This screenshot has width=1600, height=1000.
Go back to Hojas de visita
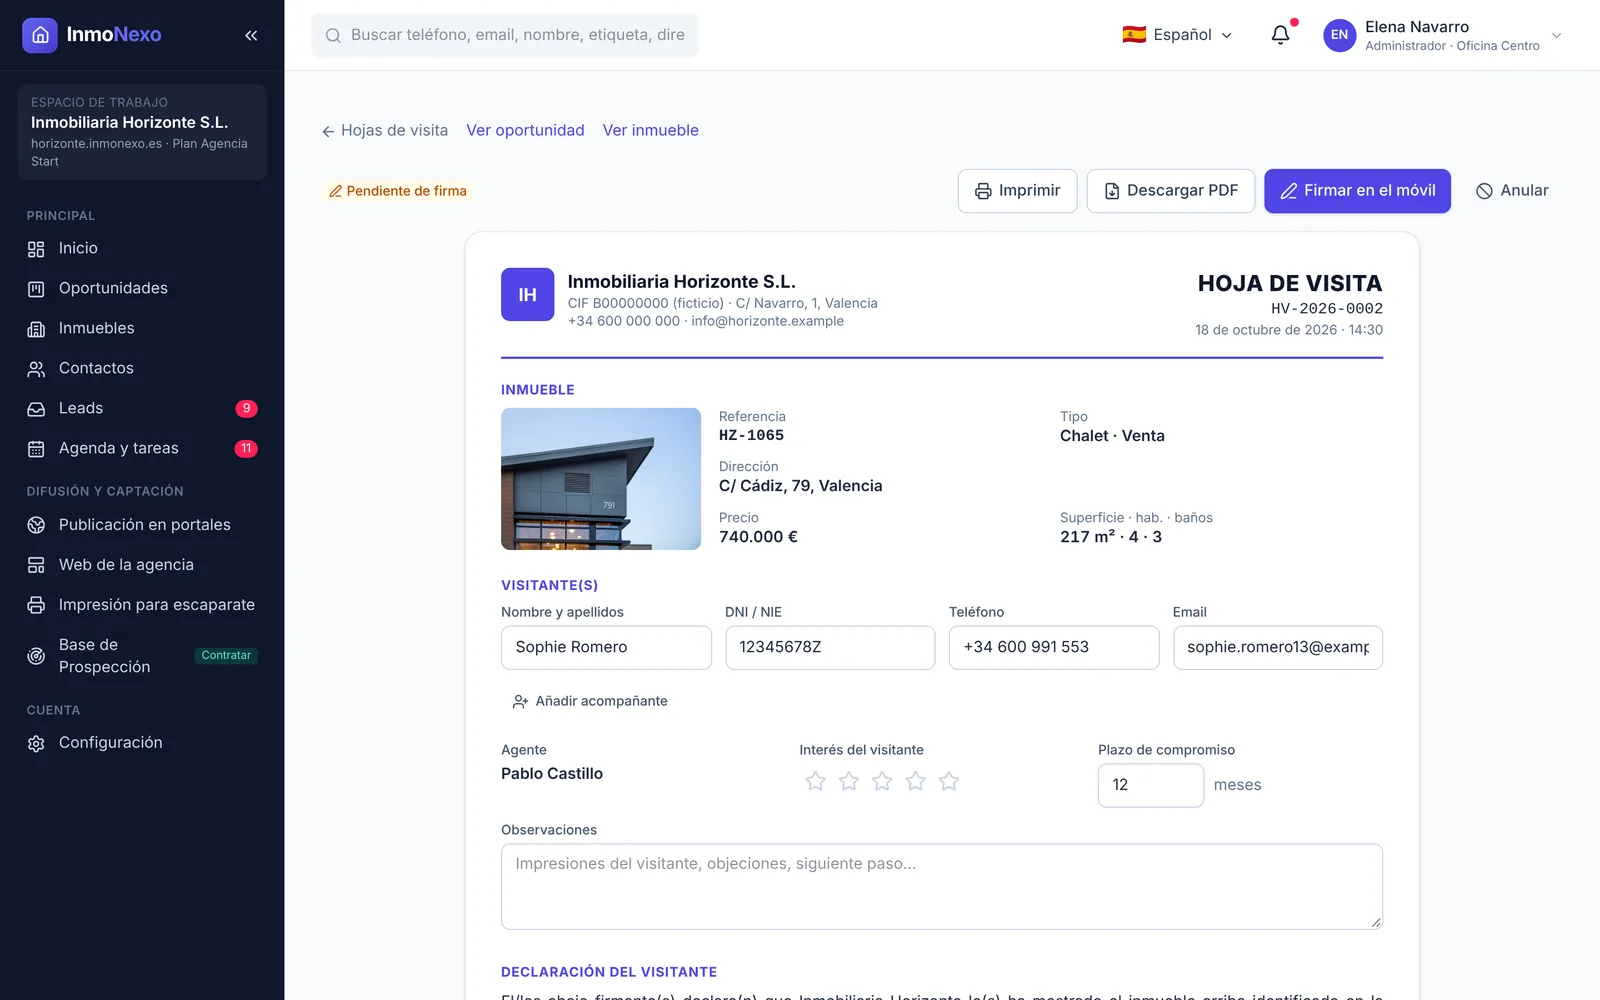coord(385,131)
